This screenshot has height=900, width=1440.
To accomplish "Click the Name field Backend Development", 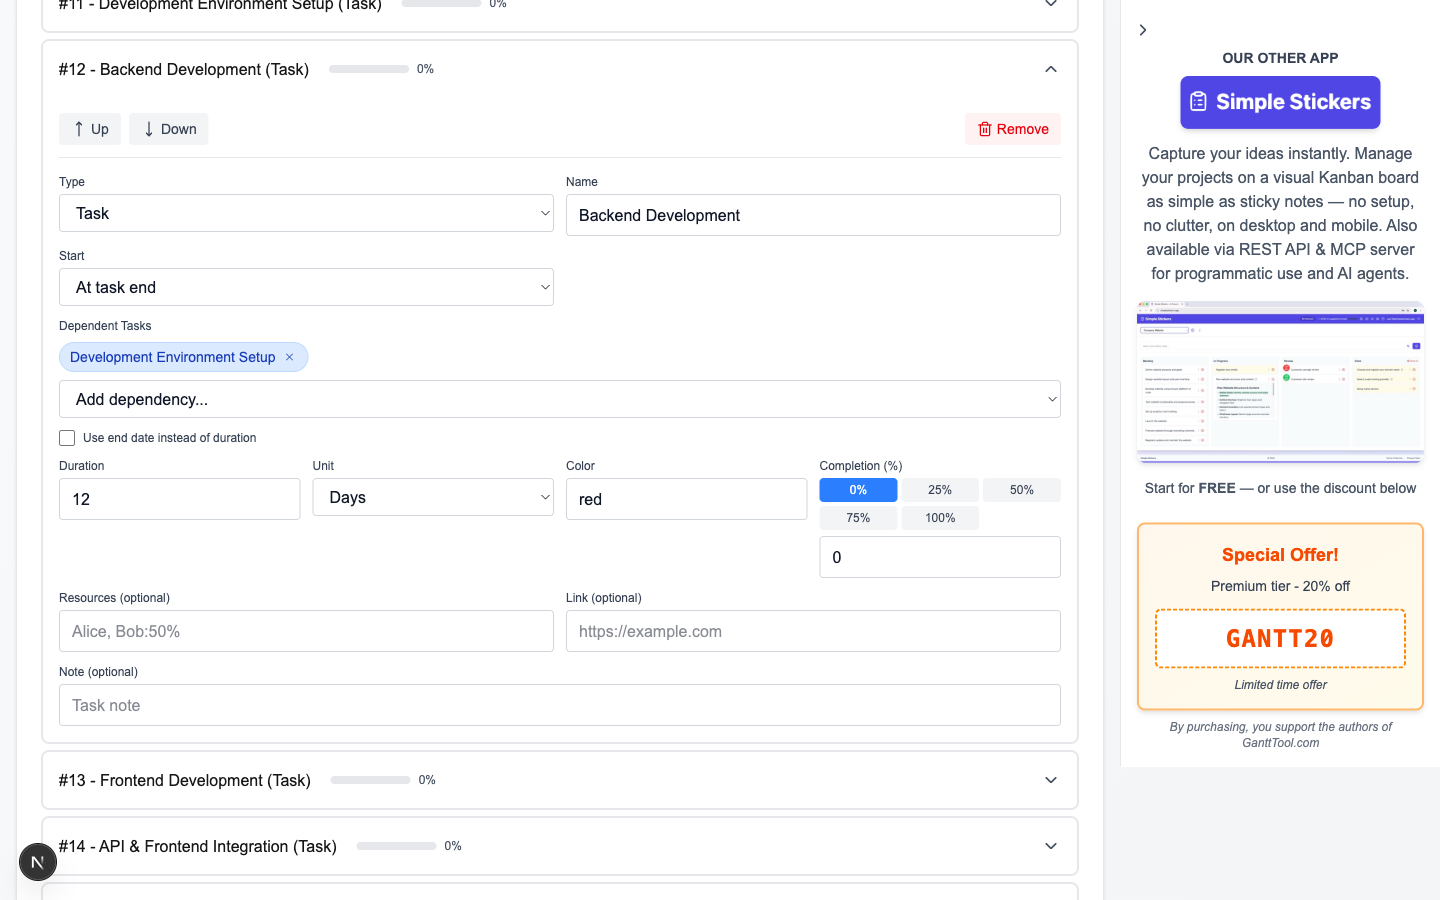I will [x=813, y=215].
